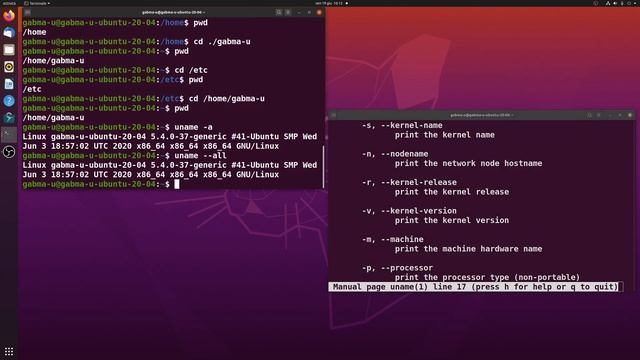640x360 pixels.
Task: Open search in the left terminal header
Action: 279,12
